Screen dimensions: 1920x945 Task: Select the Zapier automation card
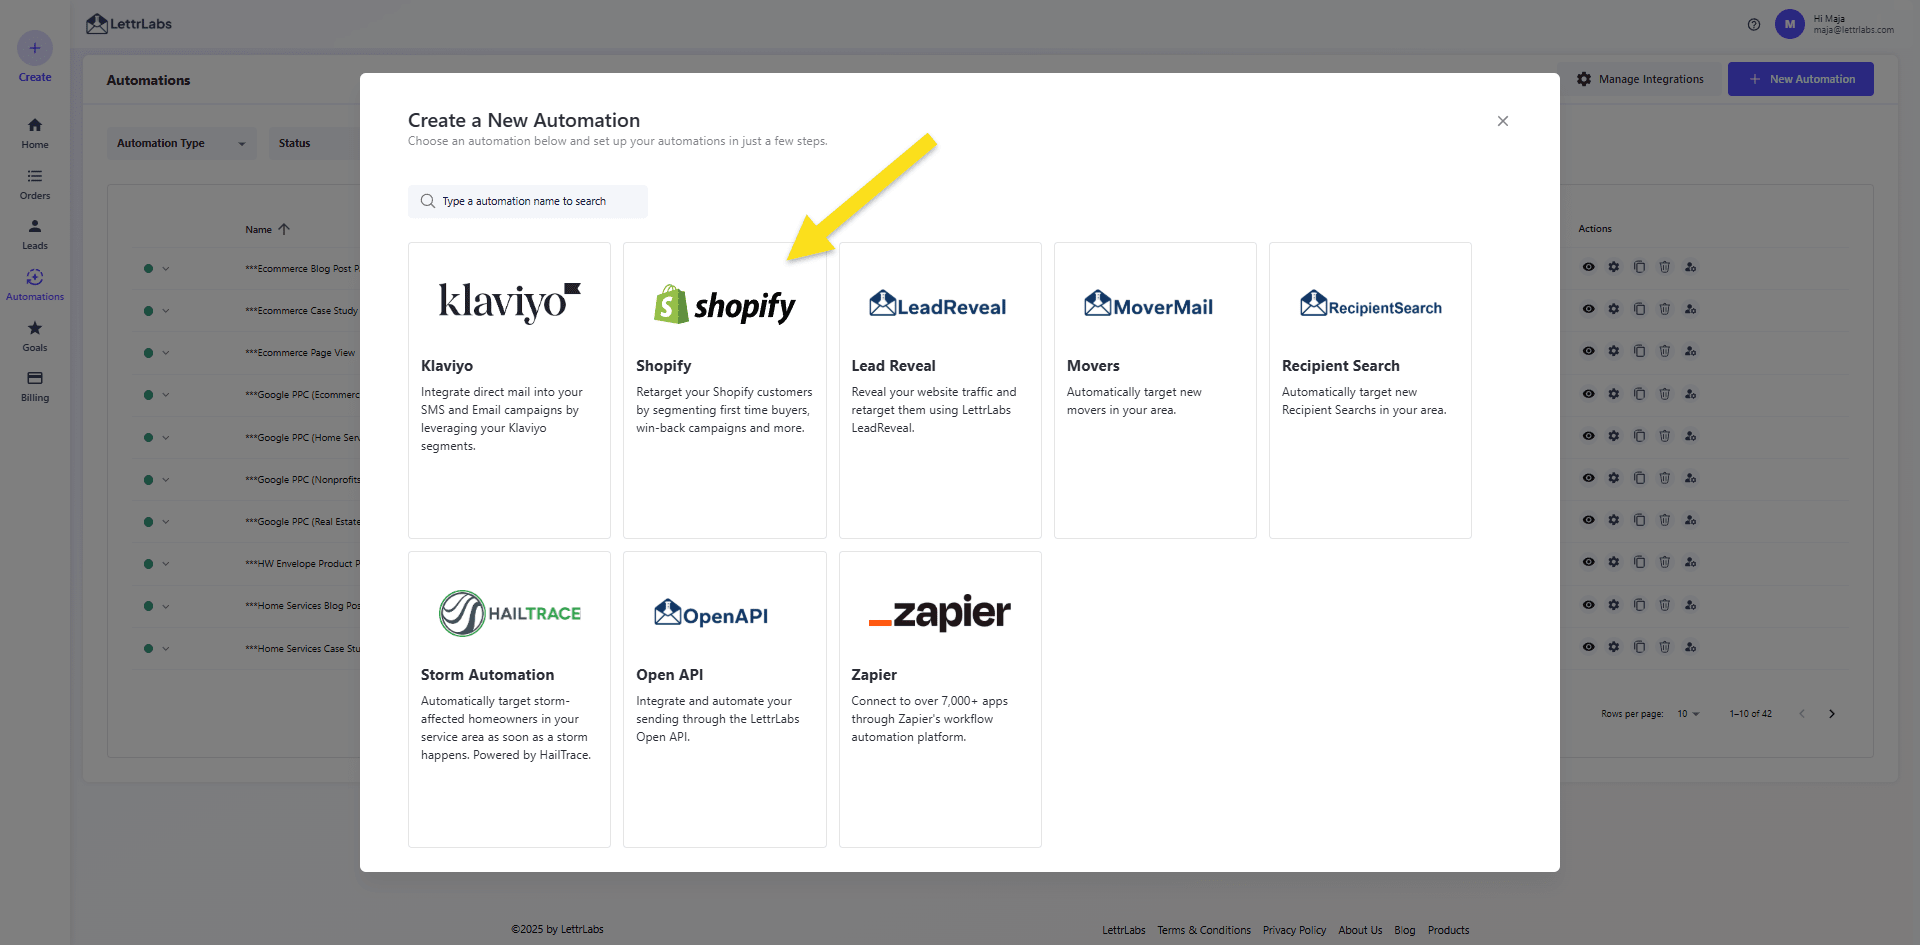point(940,699)
